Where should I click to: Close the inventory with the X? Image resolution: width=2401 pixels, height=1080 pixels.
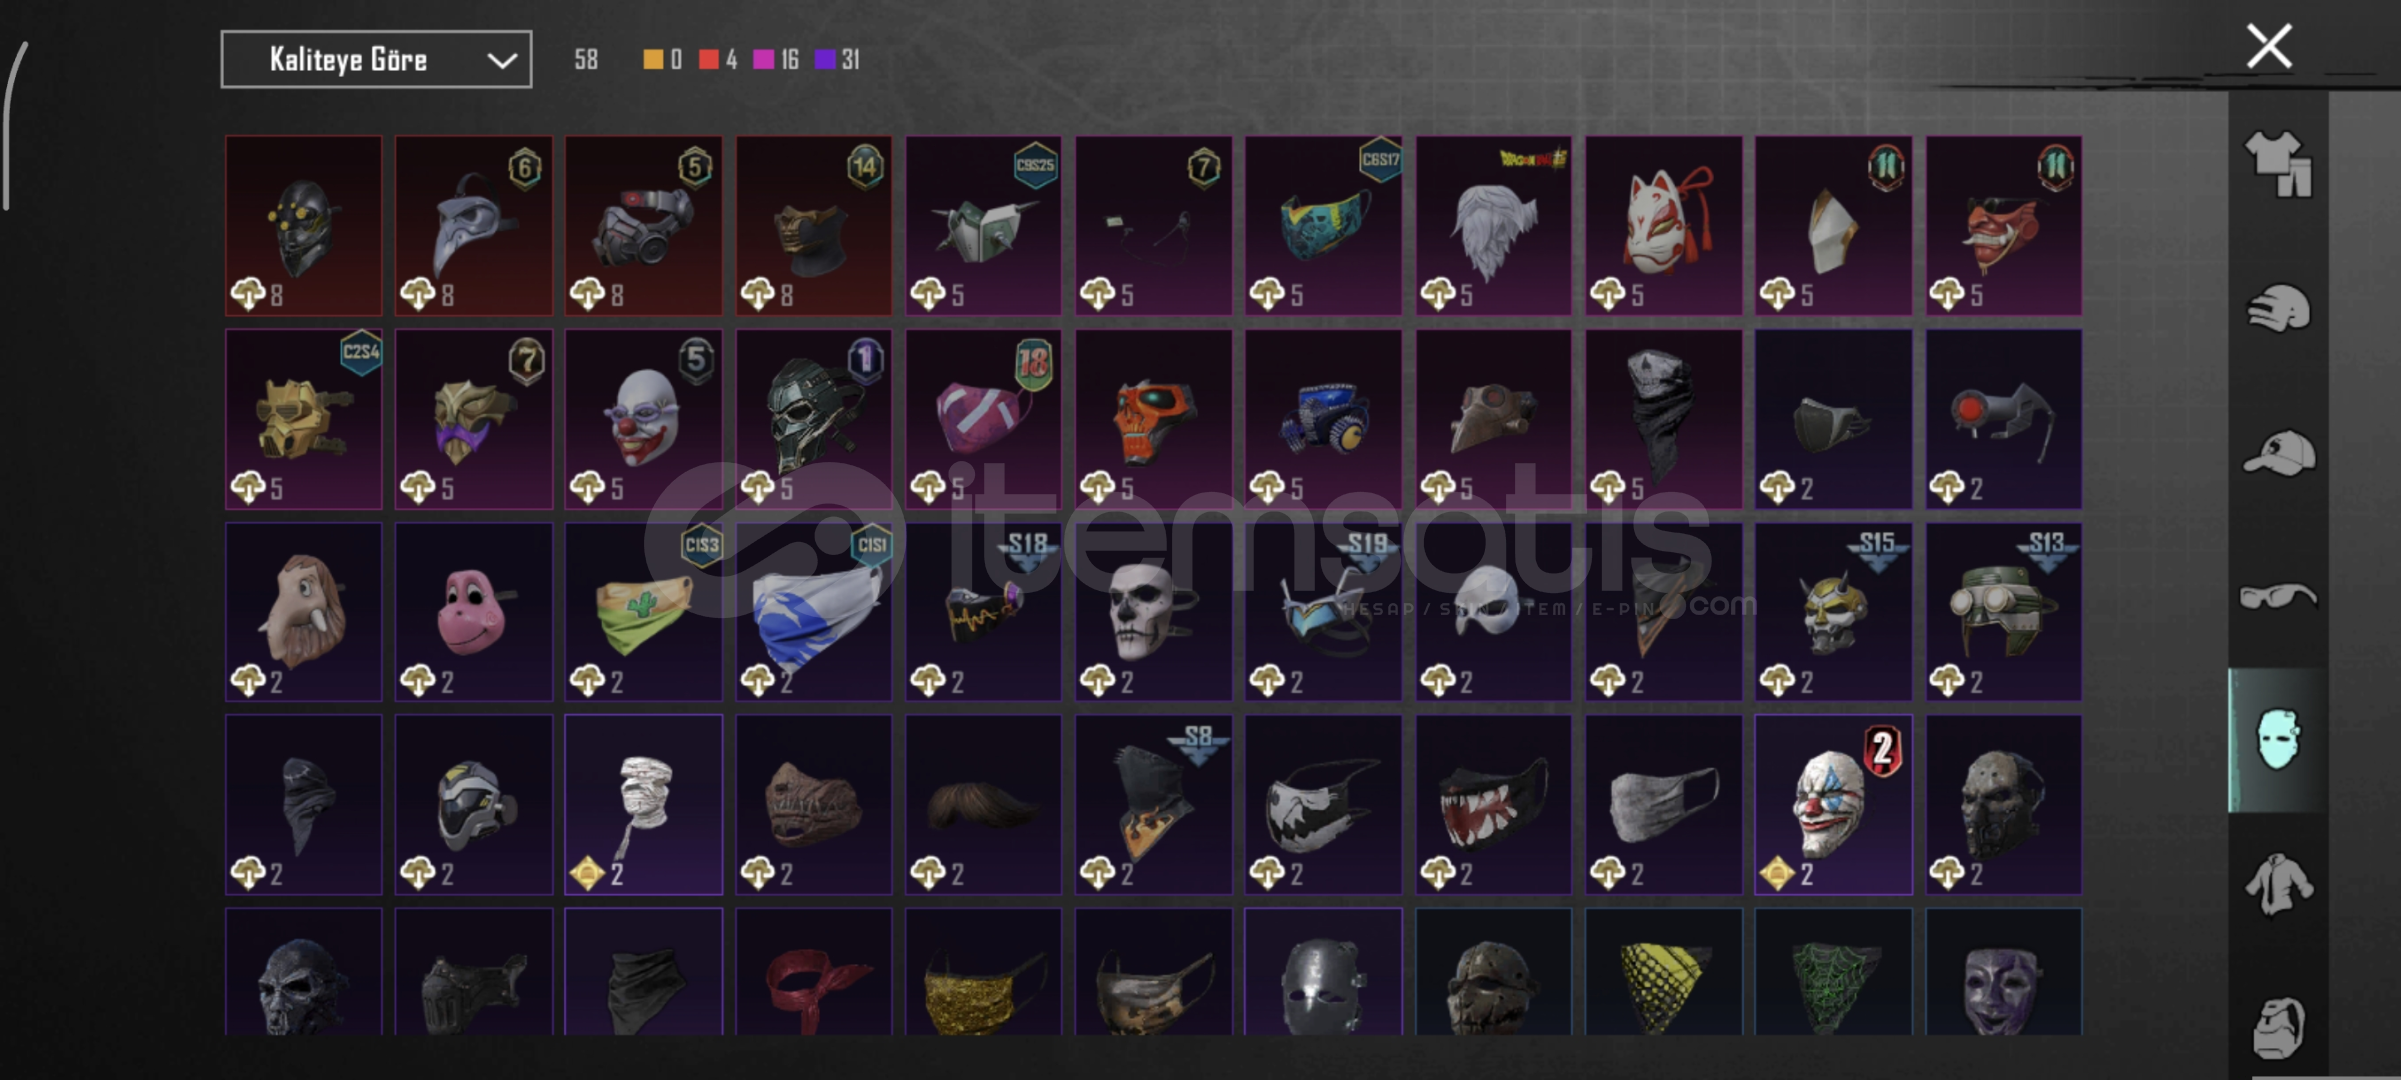[x=2269, y=46]
